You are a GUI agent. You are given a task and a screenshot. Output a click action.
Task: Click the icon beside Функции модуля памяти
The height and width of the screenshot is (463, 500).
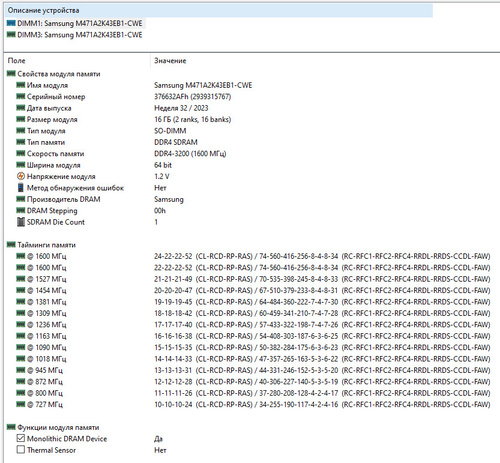(11, 427)
